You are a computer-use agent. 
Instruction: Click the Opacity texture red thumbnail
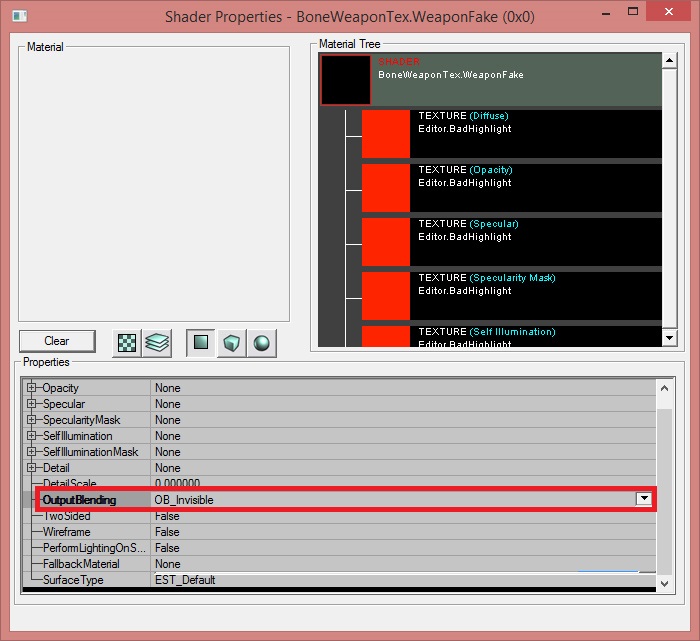tap(386, 187)
